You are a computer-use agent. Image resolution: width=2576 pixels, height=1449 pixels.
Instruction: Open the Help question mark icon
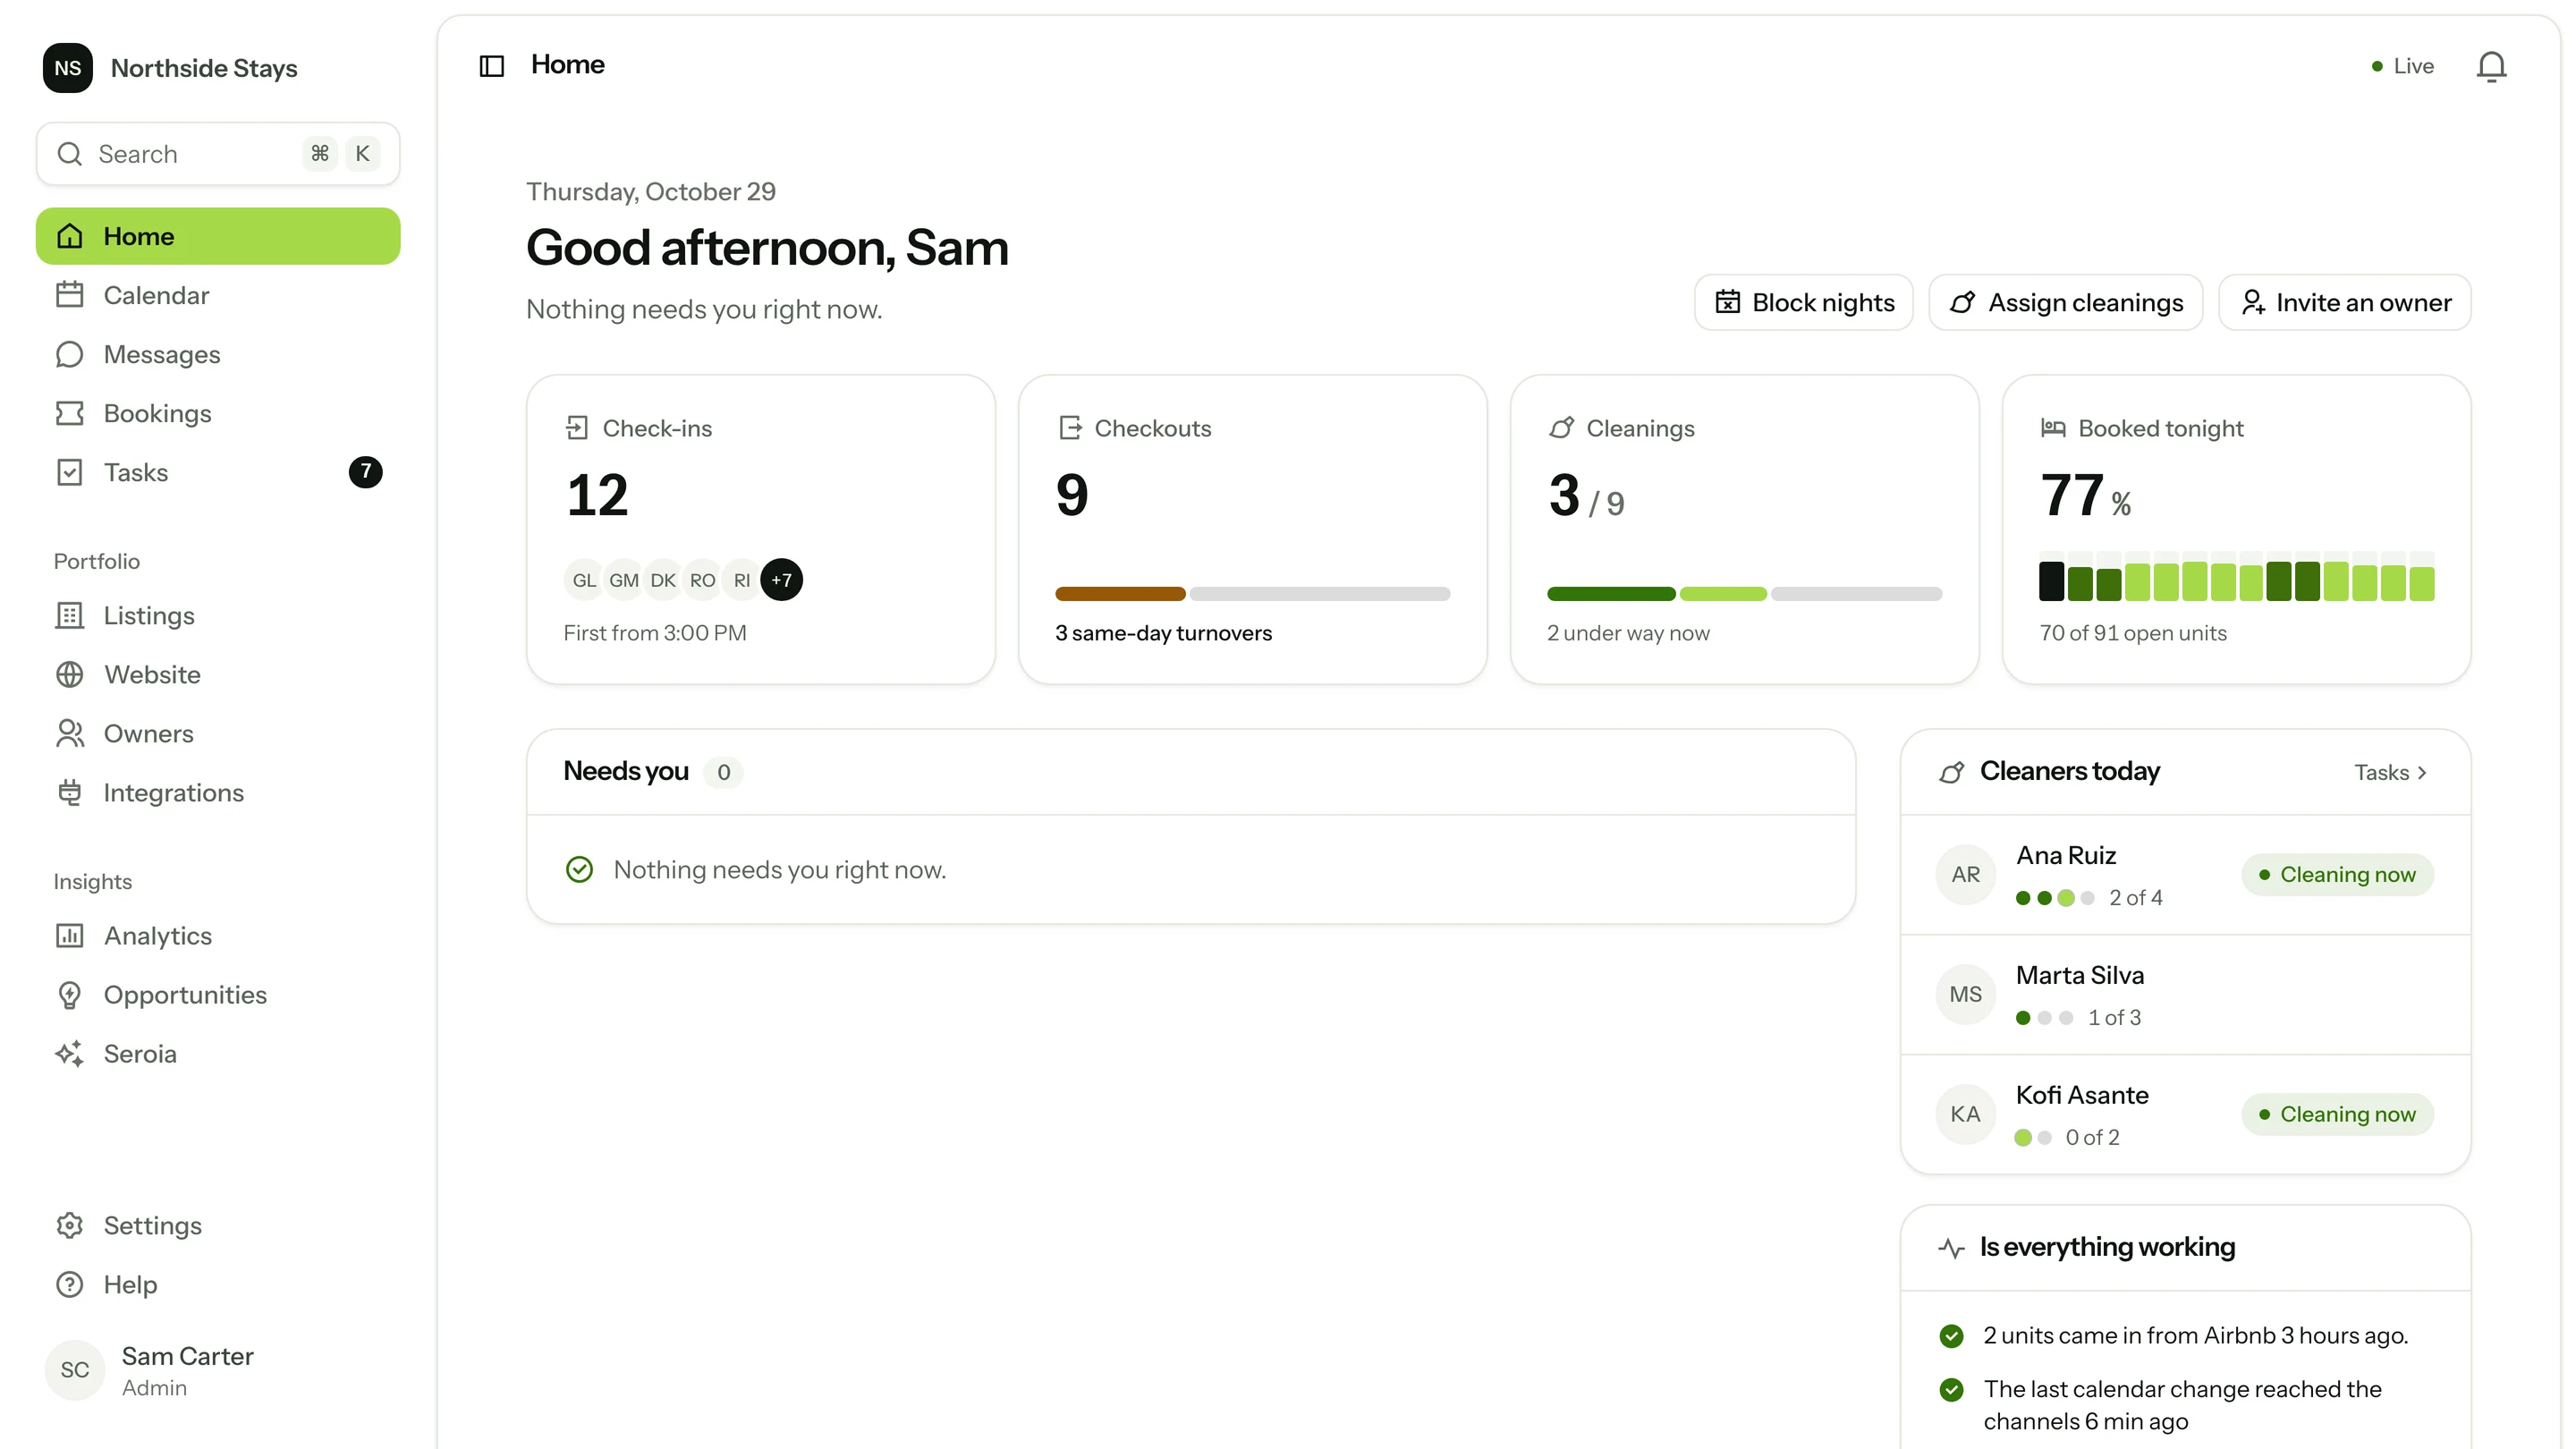69,1284
